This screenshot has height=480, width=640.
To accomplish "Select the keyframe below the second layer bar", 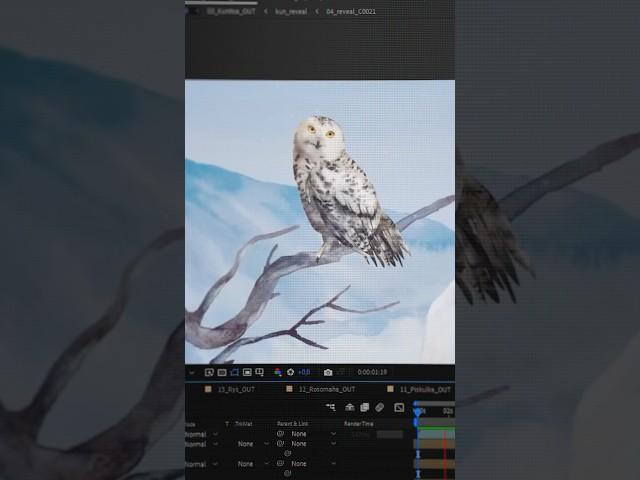I will [x=418, y=454].
